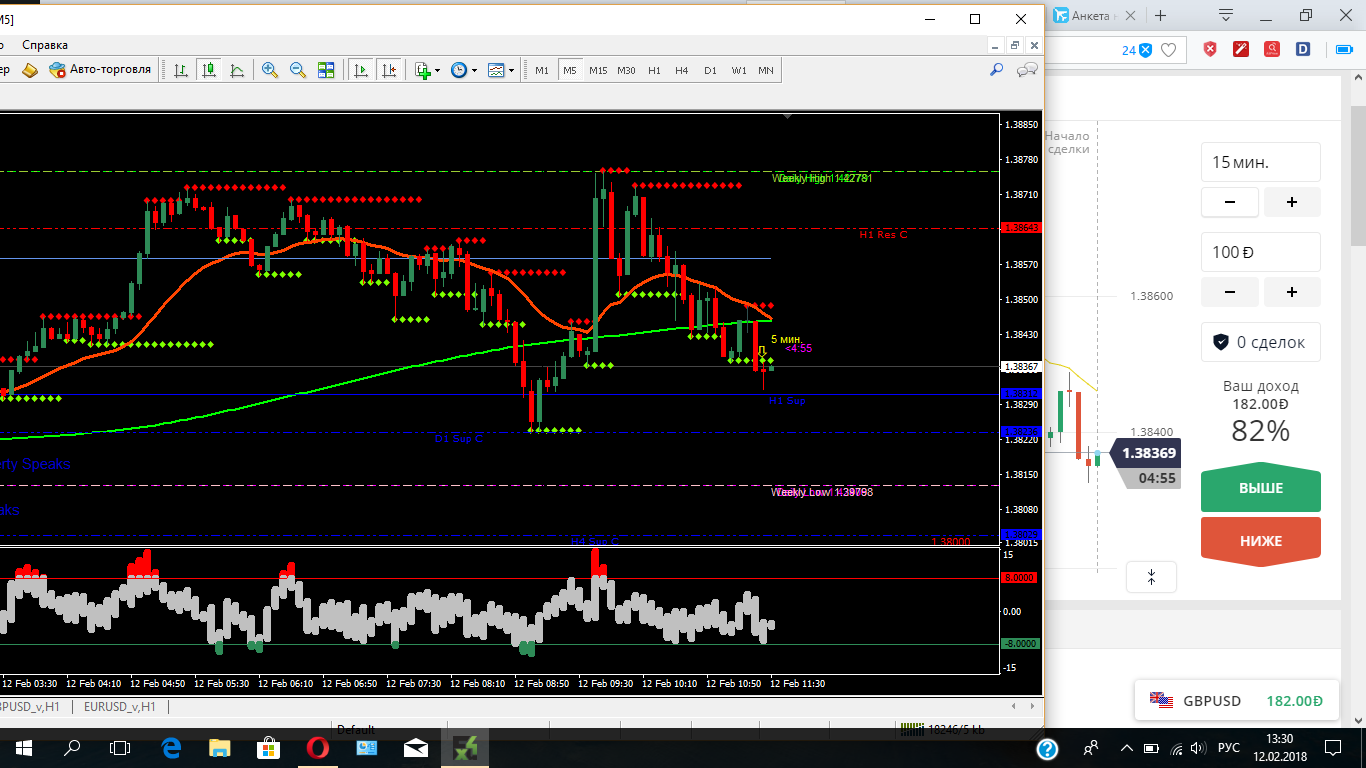Toggle the chart shift option
The width and height of the screenshot is (1366, 768).
click(389, 70)
